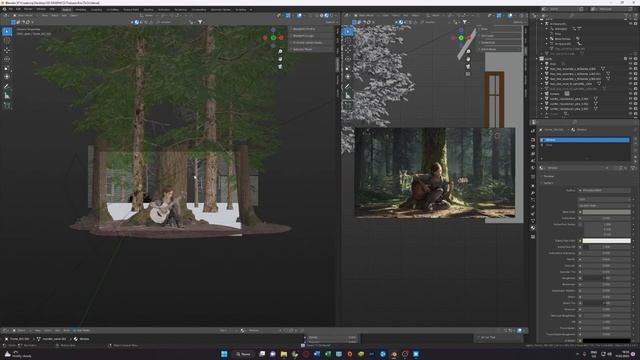Toggle Armature row visibility eye in outliner

[631, 24]
